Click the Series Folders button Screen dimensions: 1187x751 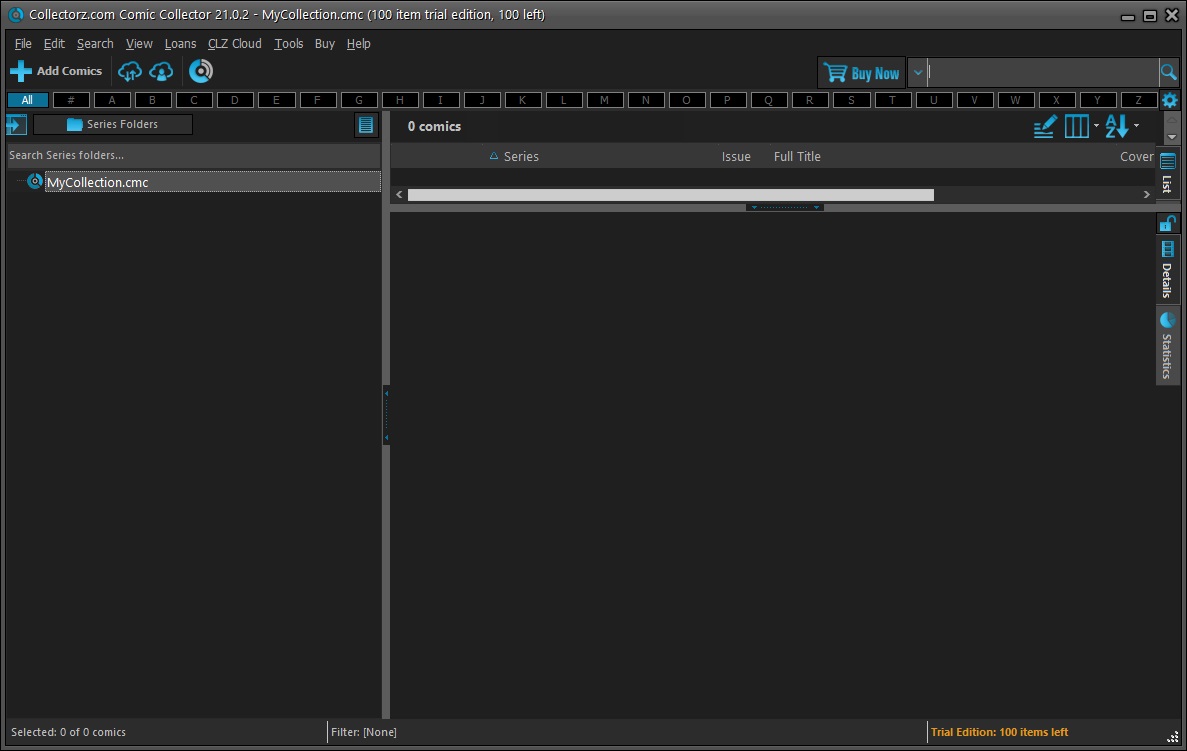[113, 124]
